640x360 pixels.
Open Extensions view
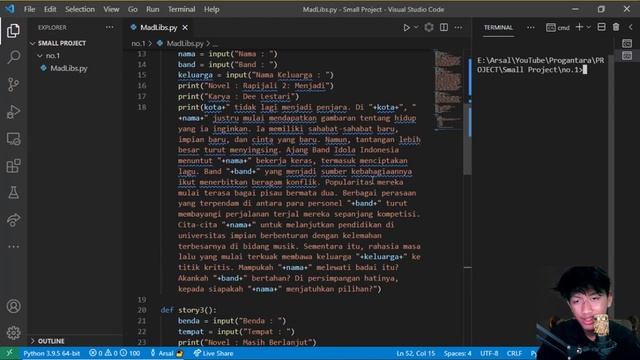13,166
